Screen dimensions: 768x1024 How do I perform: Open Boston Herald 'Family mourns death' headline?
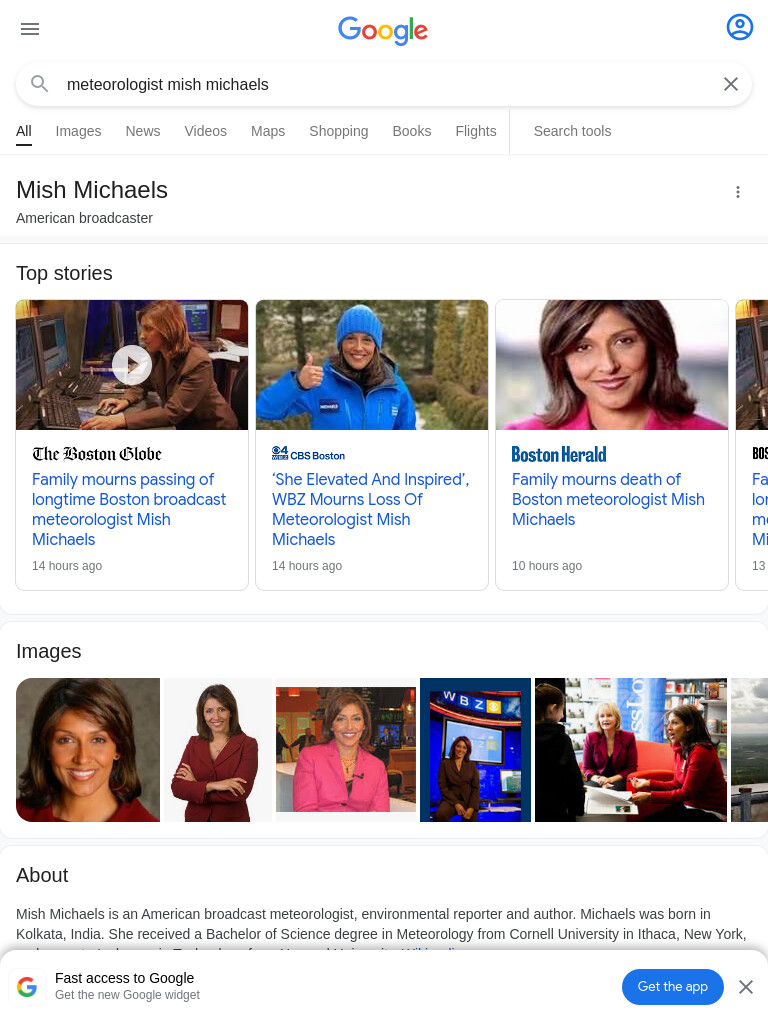(608, 500)
